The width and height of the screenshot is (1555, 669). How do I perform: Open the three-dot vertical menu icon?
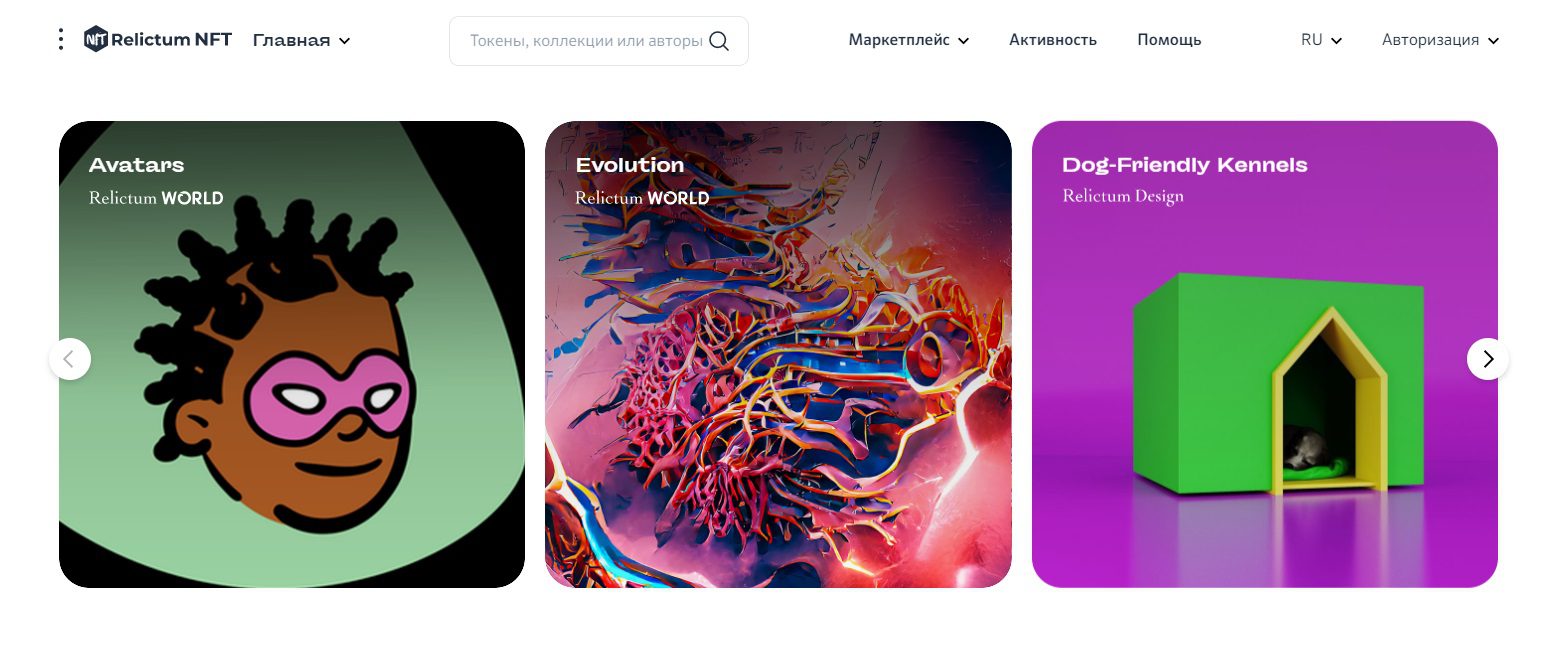[61, 40]
